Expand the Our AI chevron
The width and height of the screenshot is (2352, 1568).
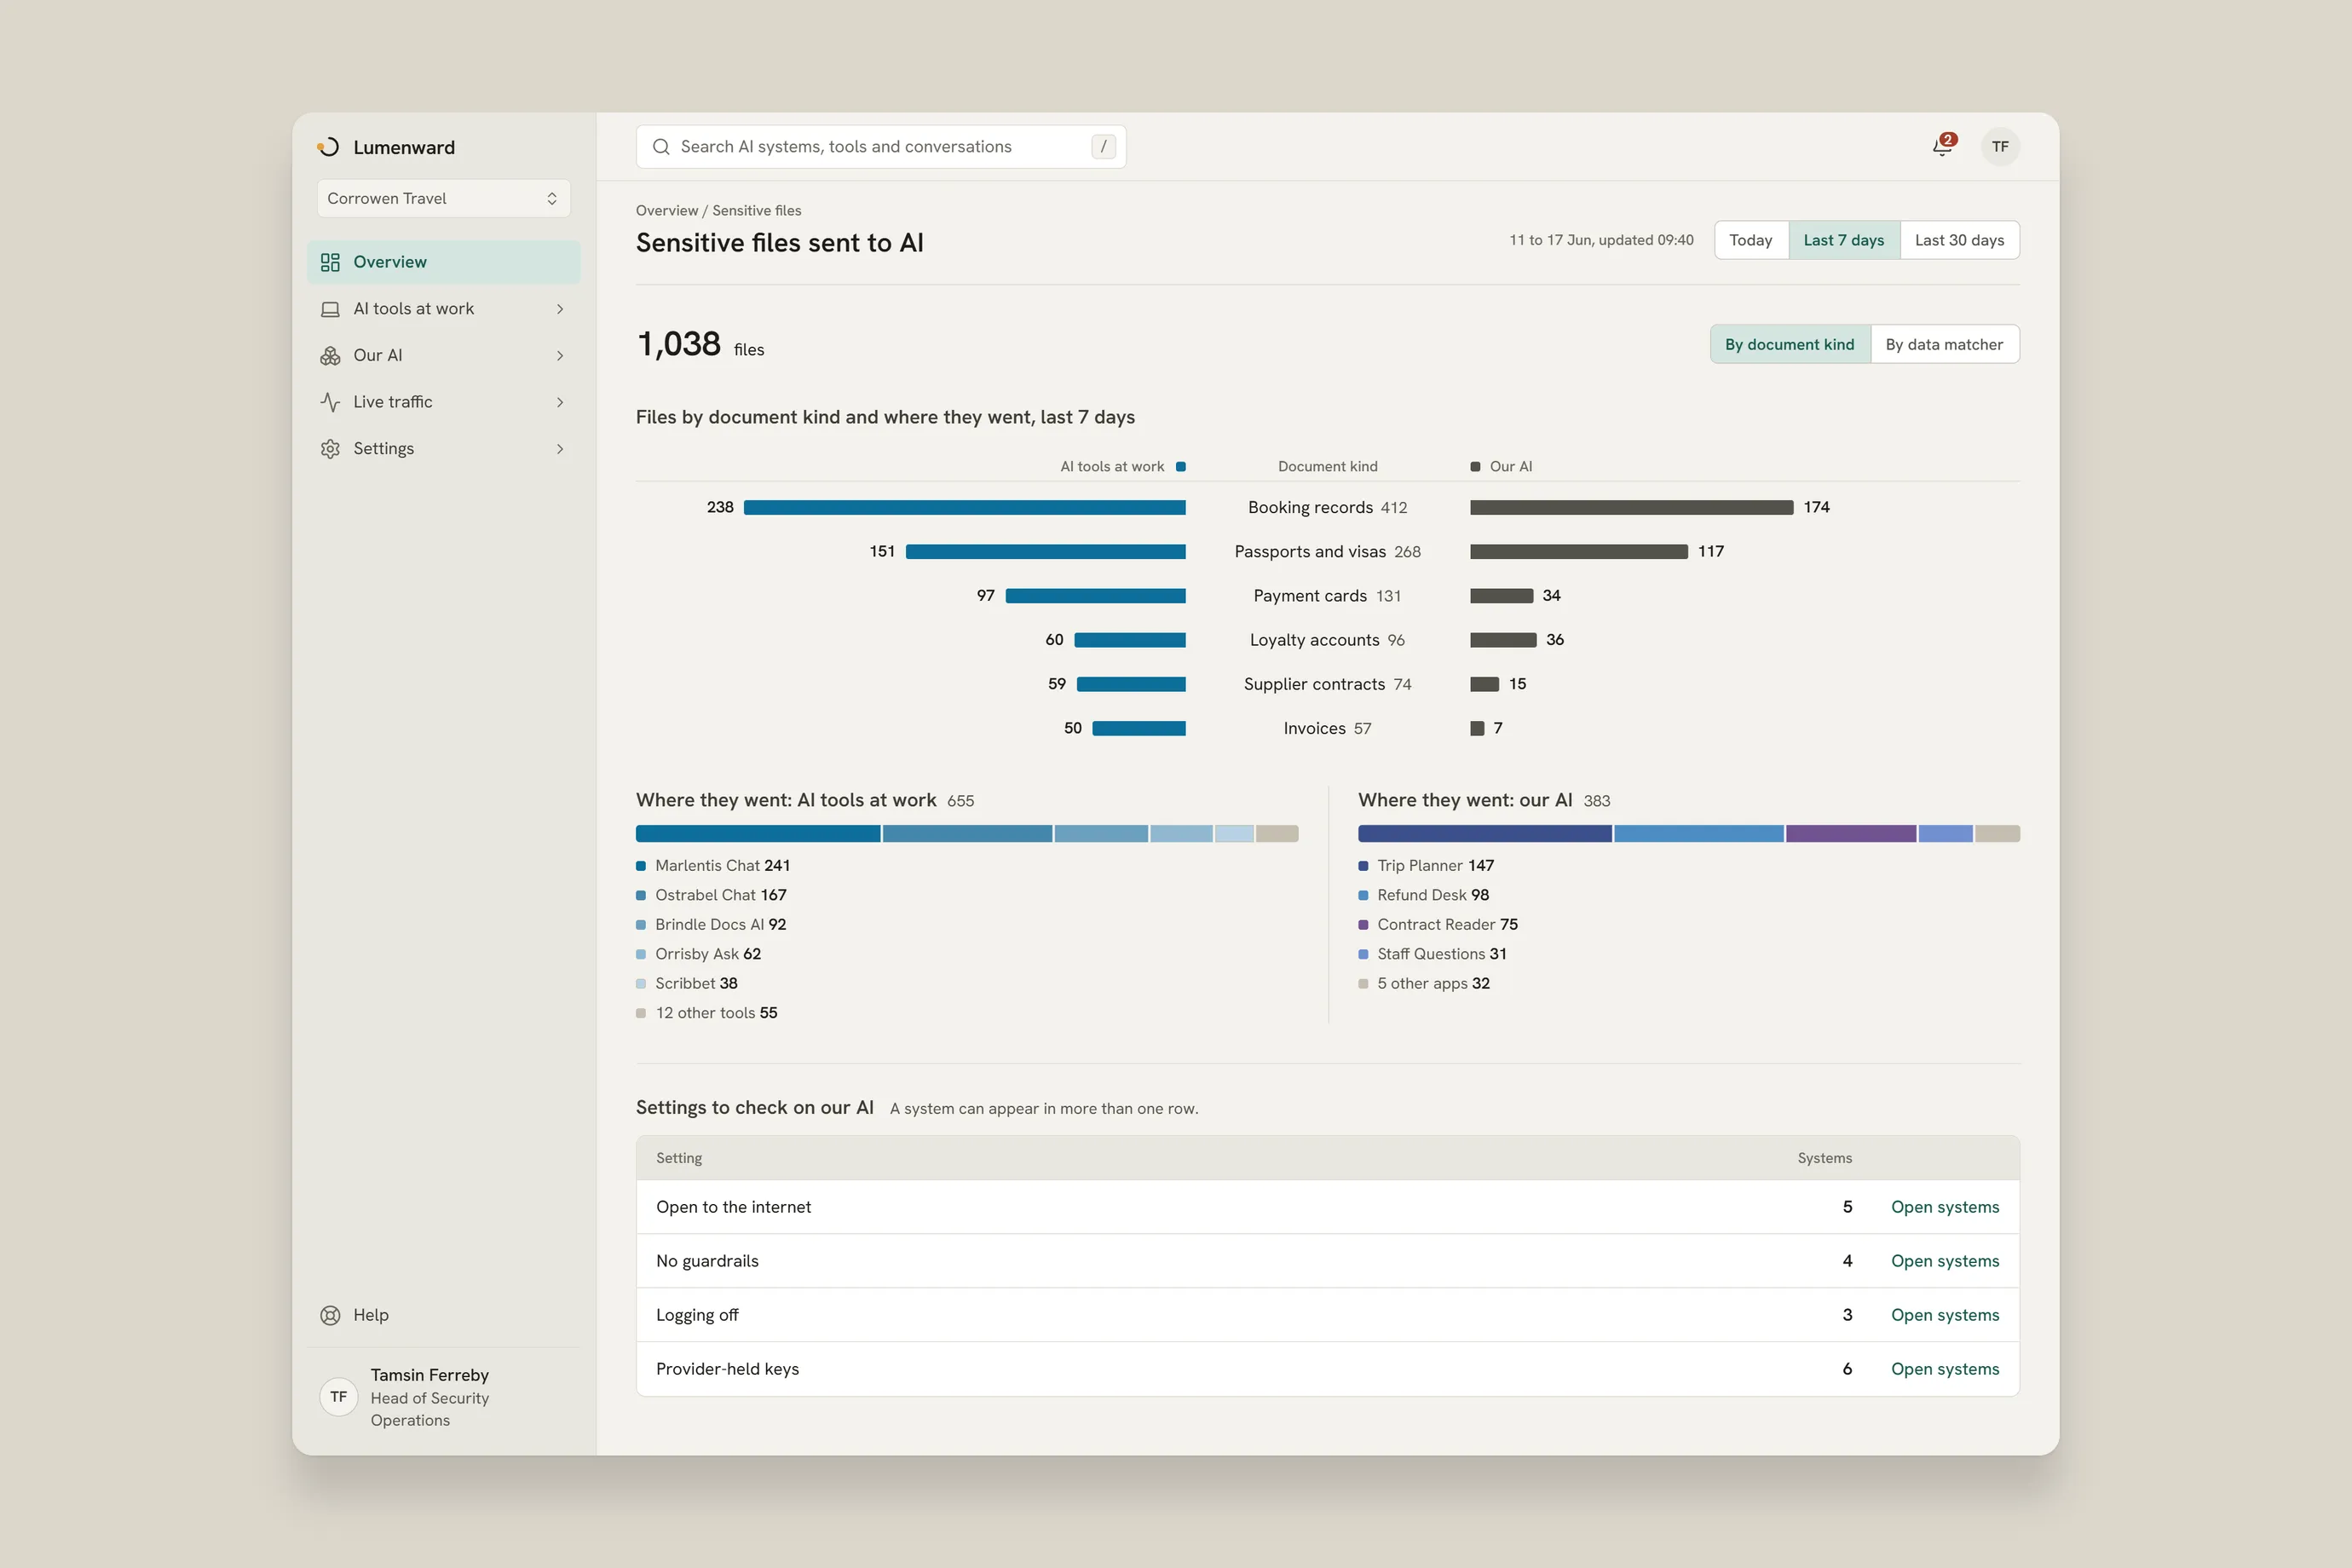(560, 356)
